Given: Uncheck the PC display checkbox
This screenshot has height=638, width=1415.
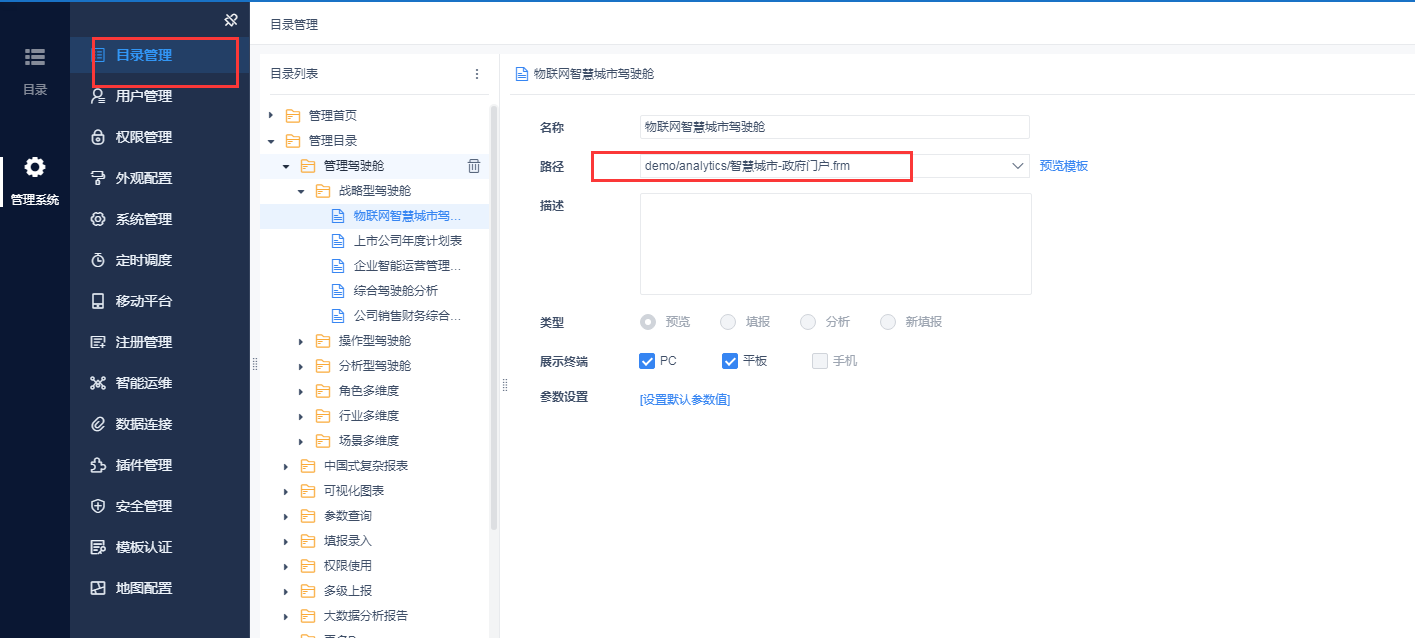Looking at the screenshot, I should 647,361.
